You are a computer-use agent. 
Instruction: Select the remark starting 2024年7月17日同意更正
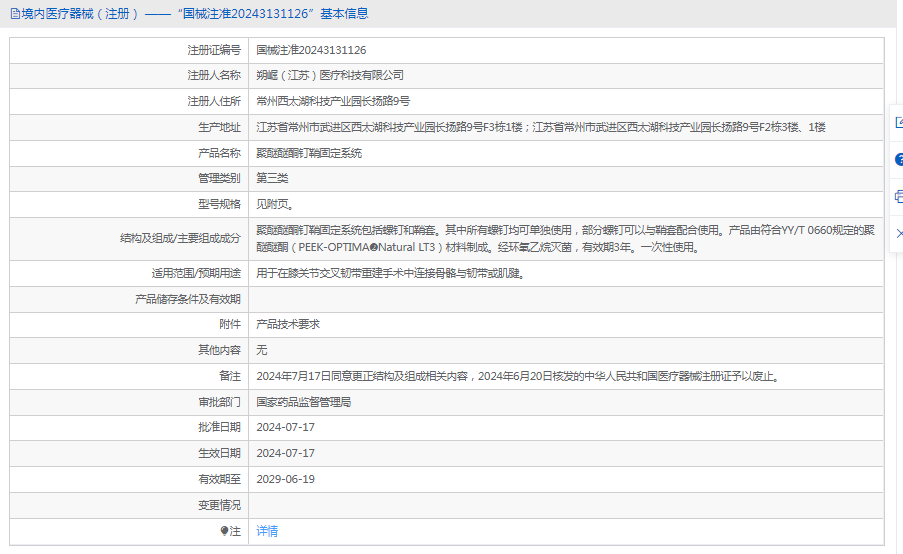(x=518, y=376)
